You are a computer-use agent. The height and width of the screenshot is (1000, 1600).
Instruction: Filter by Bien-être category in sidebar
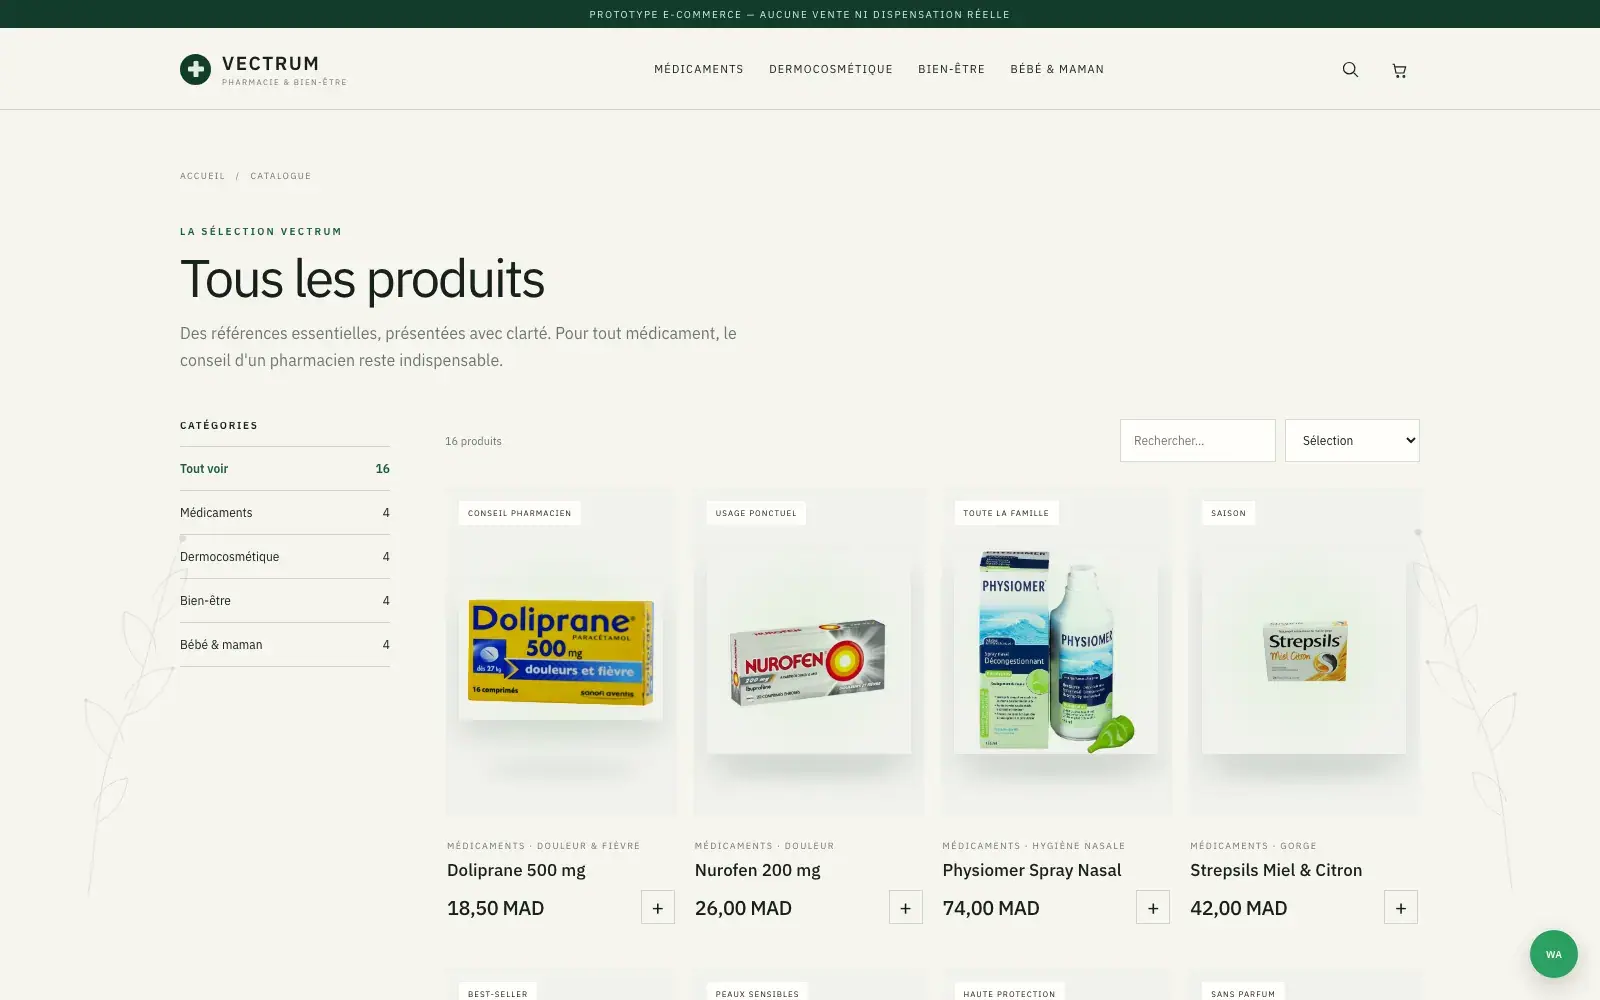285,600
